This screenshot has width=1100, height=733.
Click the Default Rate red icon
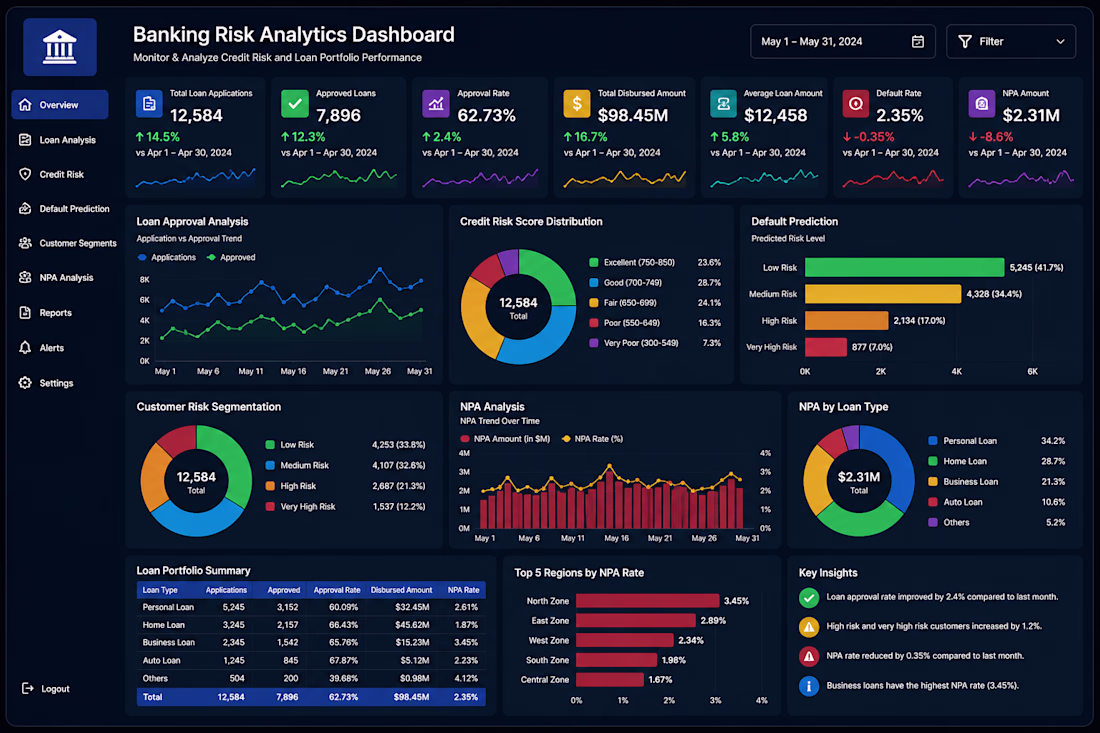pos(856,104)
